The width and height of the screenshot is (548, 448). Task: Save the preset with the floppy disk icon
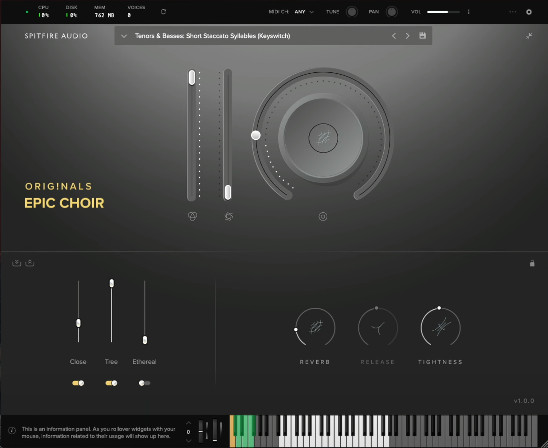click(x=423, y=36)
